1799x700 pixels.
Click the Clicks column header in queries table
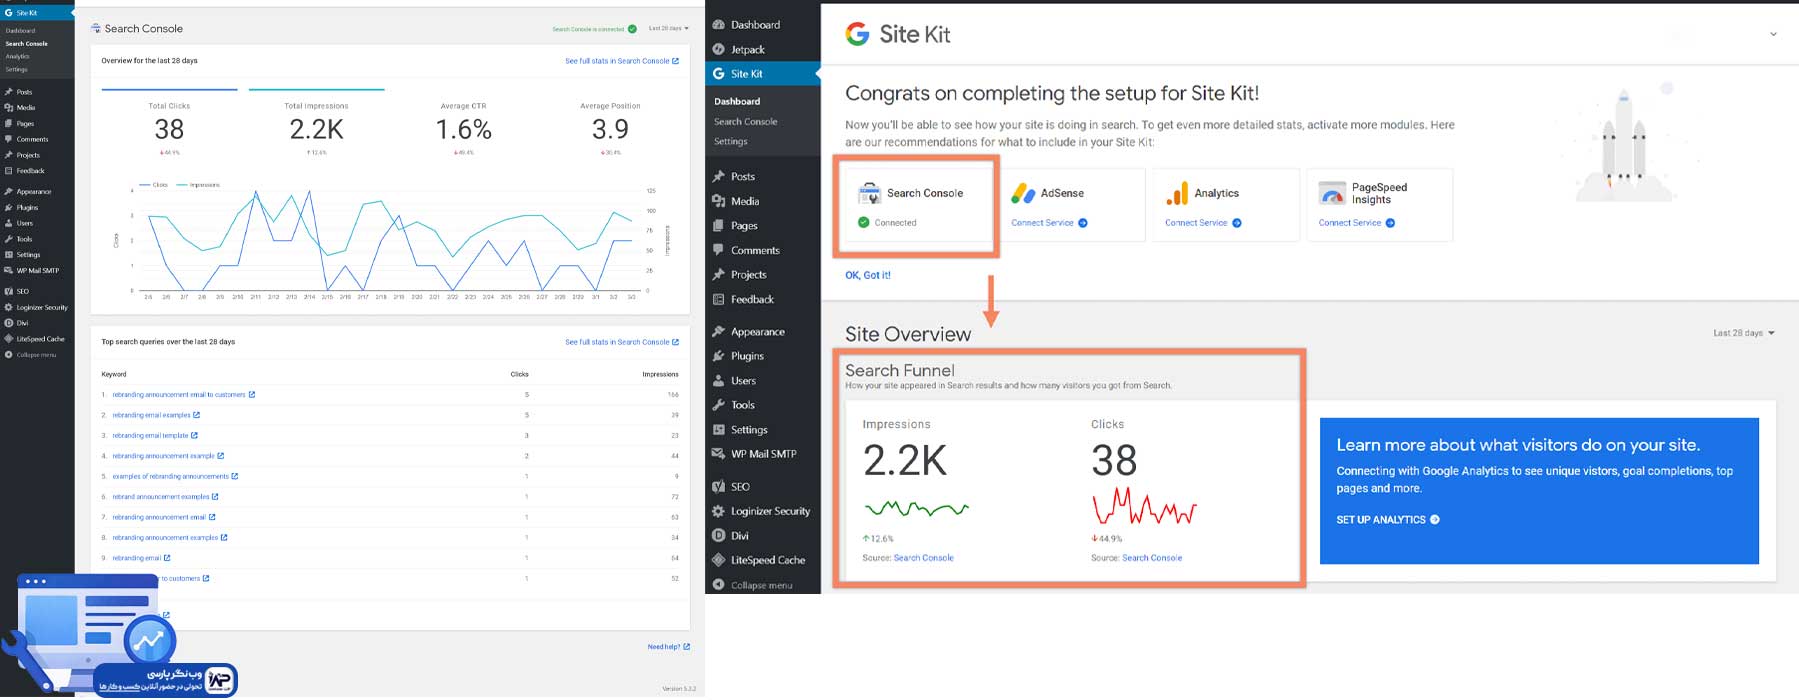[x=519, y=374]
